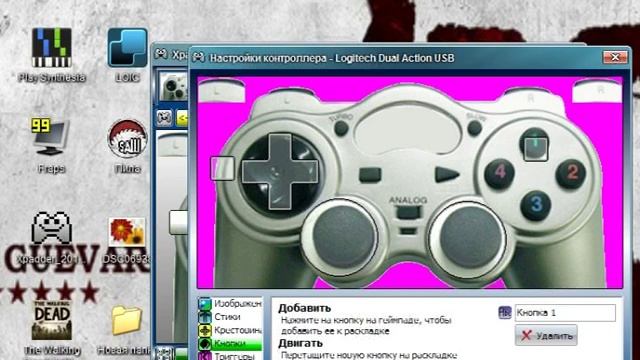Click the Крестовина d-pad icon in the sidebar
This screenshot has height=360, width=640.
point(204,330)
